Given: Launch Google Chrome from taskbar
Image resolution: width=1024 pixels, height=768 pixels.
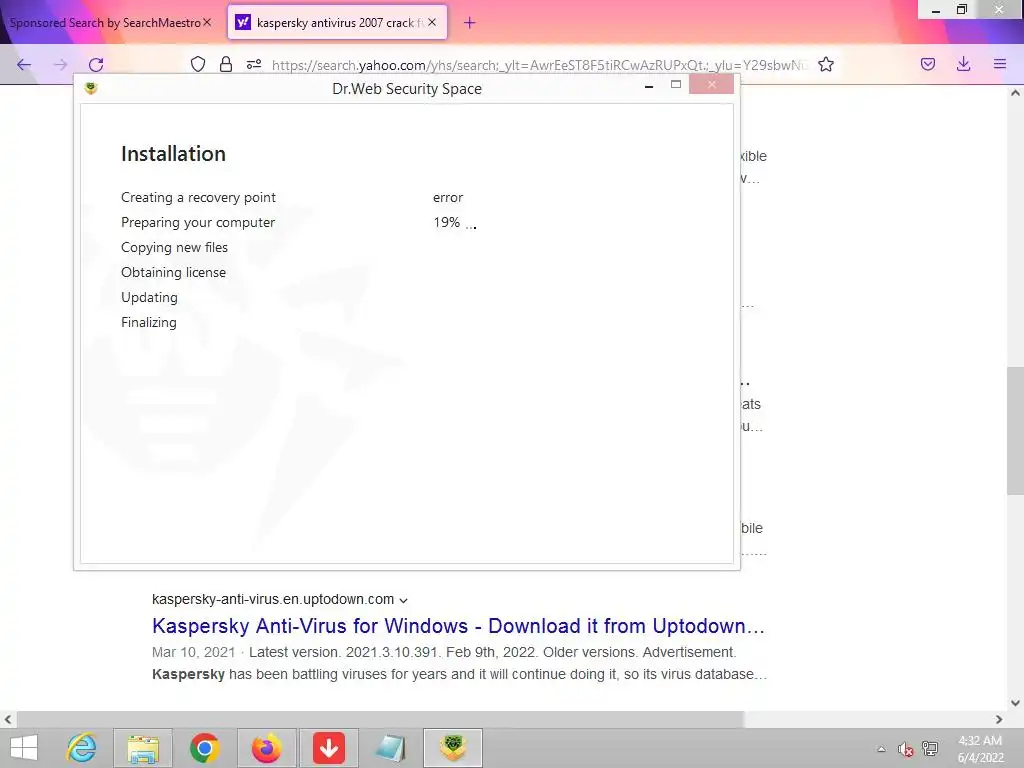Looking at the screenshot, I should pyautogui.click(x=204, y=748).
